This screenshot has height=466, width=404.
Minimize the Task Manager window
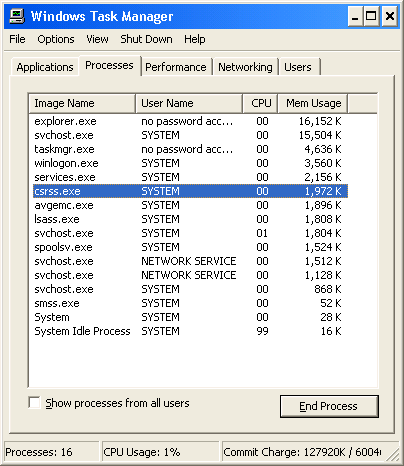(355, 16)
